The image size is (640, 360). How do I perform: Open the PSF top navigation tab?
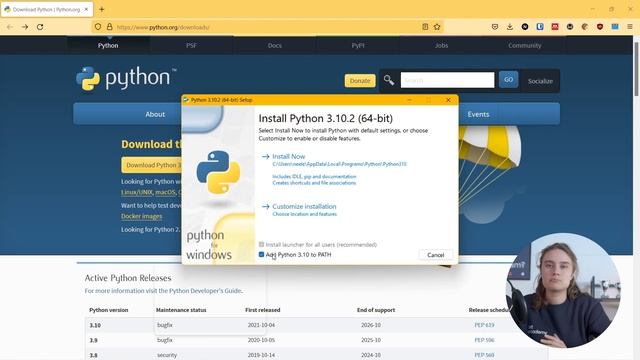[191, 45]
